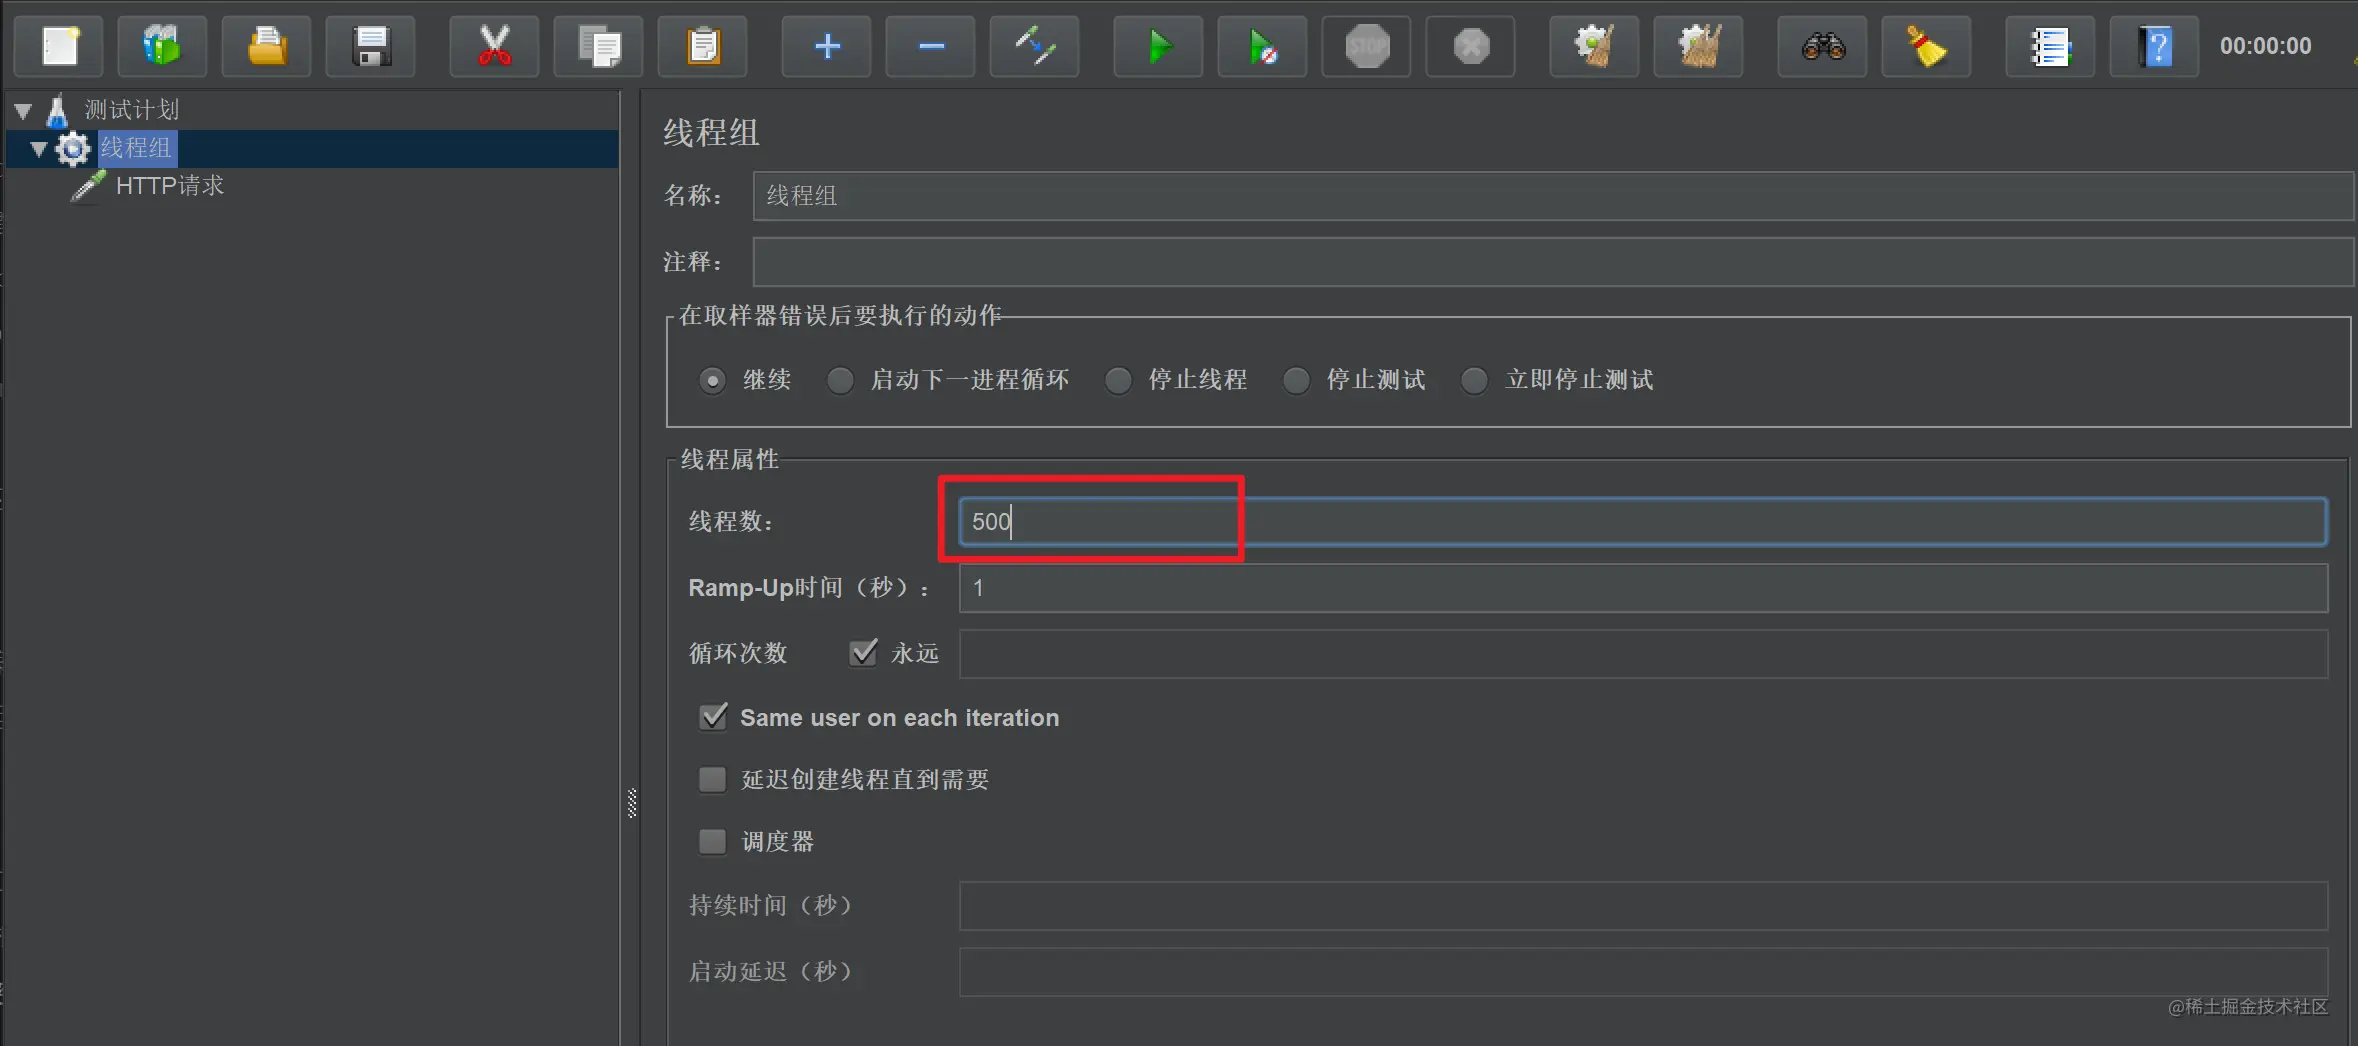Click the Stop test icon
Image resolution: width=2358 pixels, height=1046 pixels.
click(1366, 46)
